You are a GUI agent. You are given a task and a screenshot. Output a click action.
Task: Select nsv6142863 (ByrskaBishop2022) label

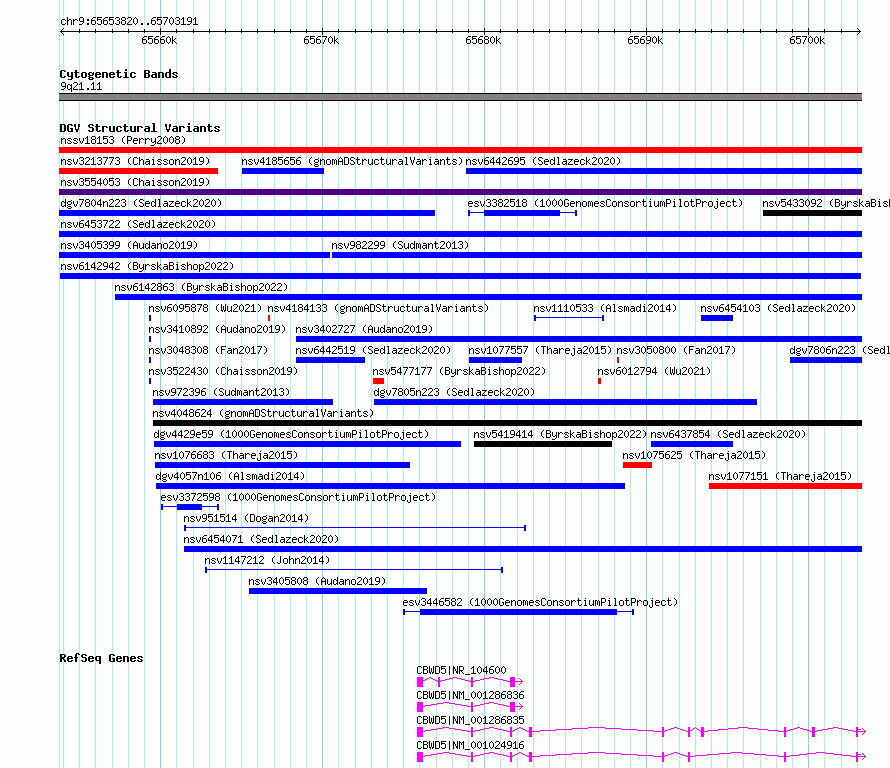point(201,287)
